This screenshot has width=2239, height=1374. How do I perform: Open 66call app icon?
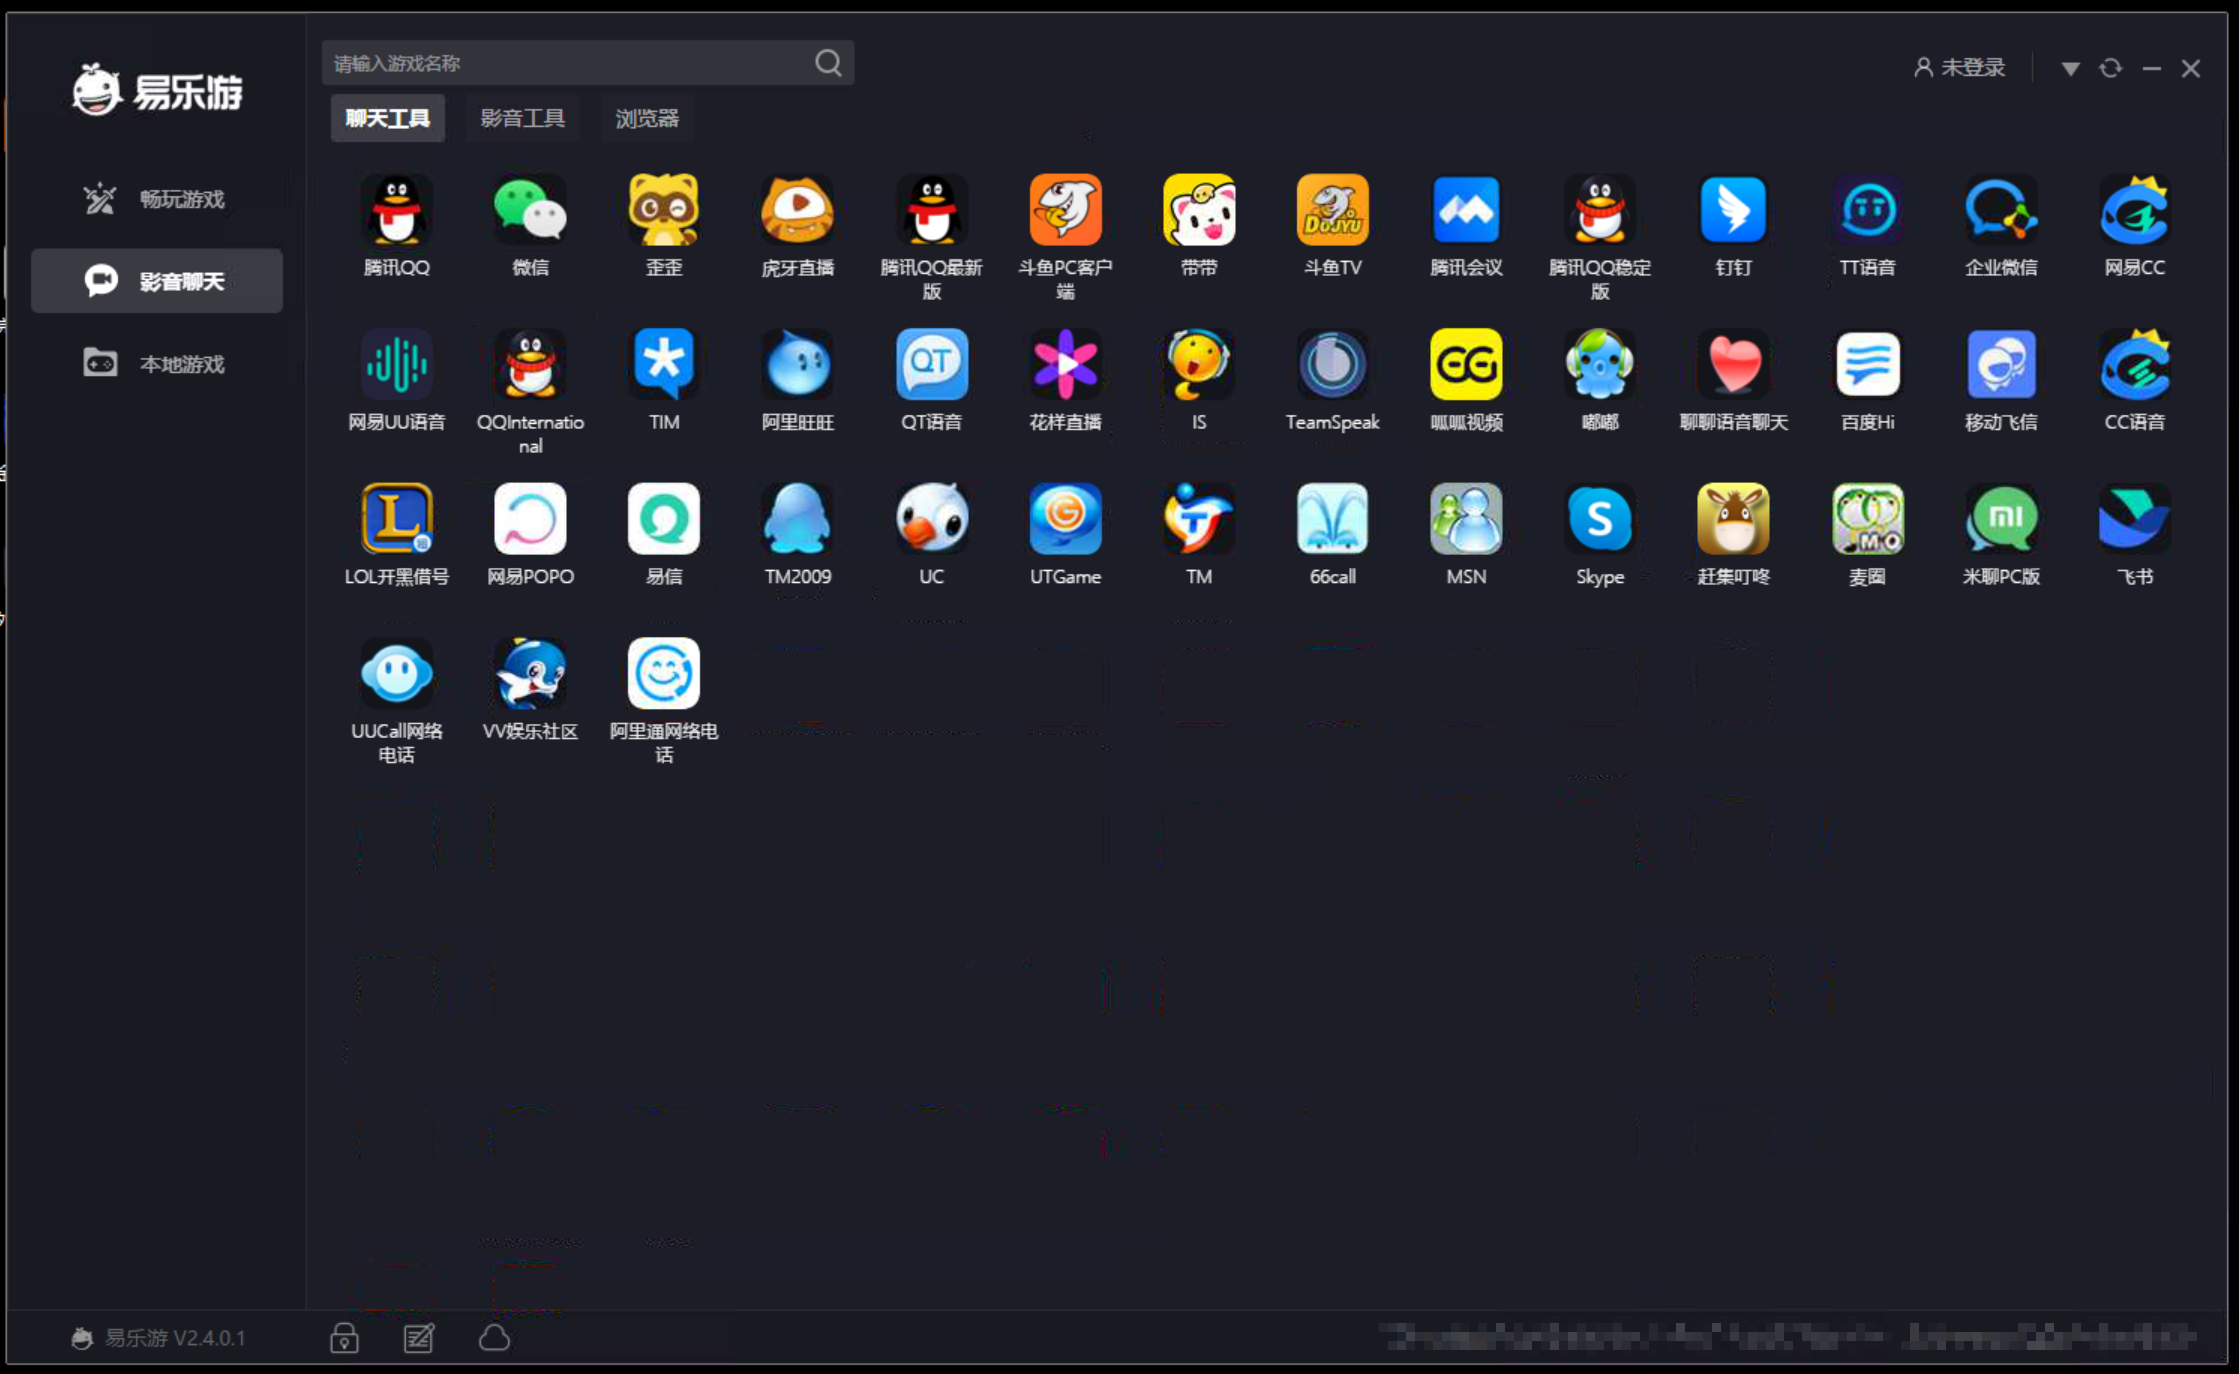point(1332,519)
